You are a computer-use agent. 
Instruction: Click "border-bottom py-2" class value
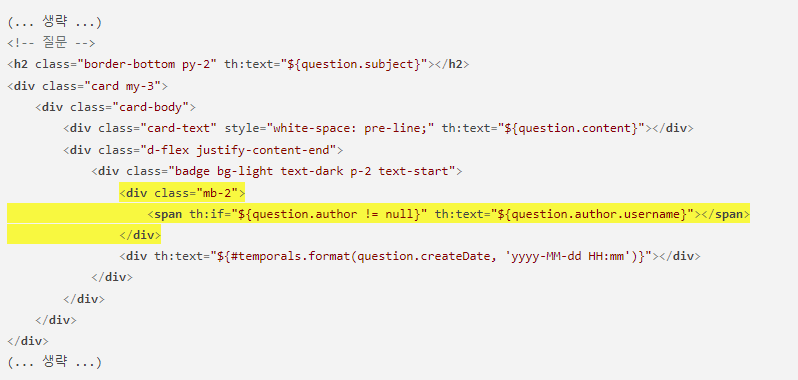tap(147, 65)
